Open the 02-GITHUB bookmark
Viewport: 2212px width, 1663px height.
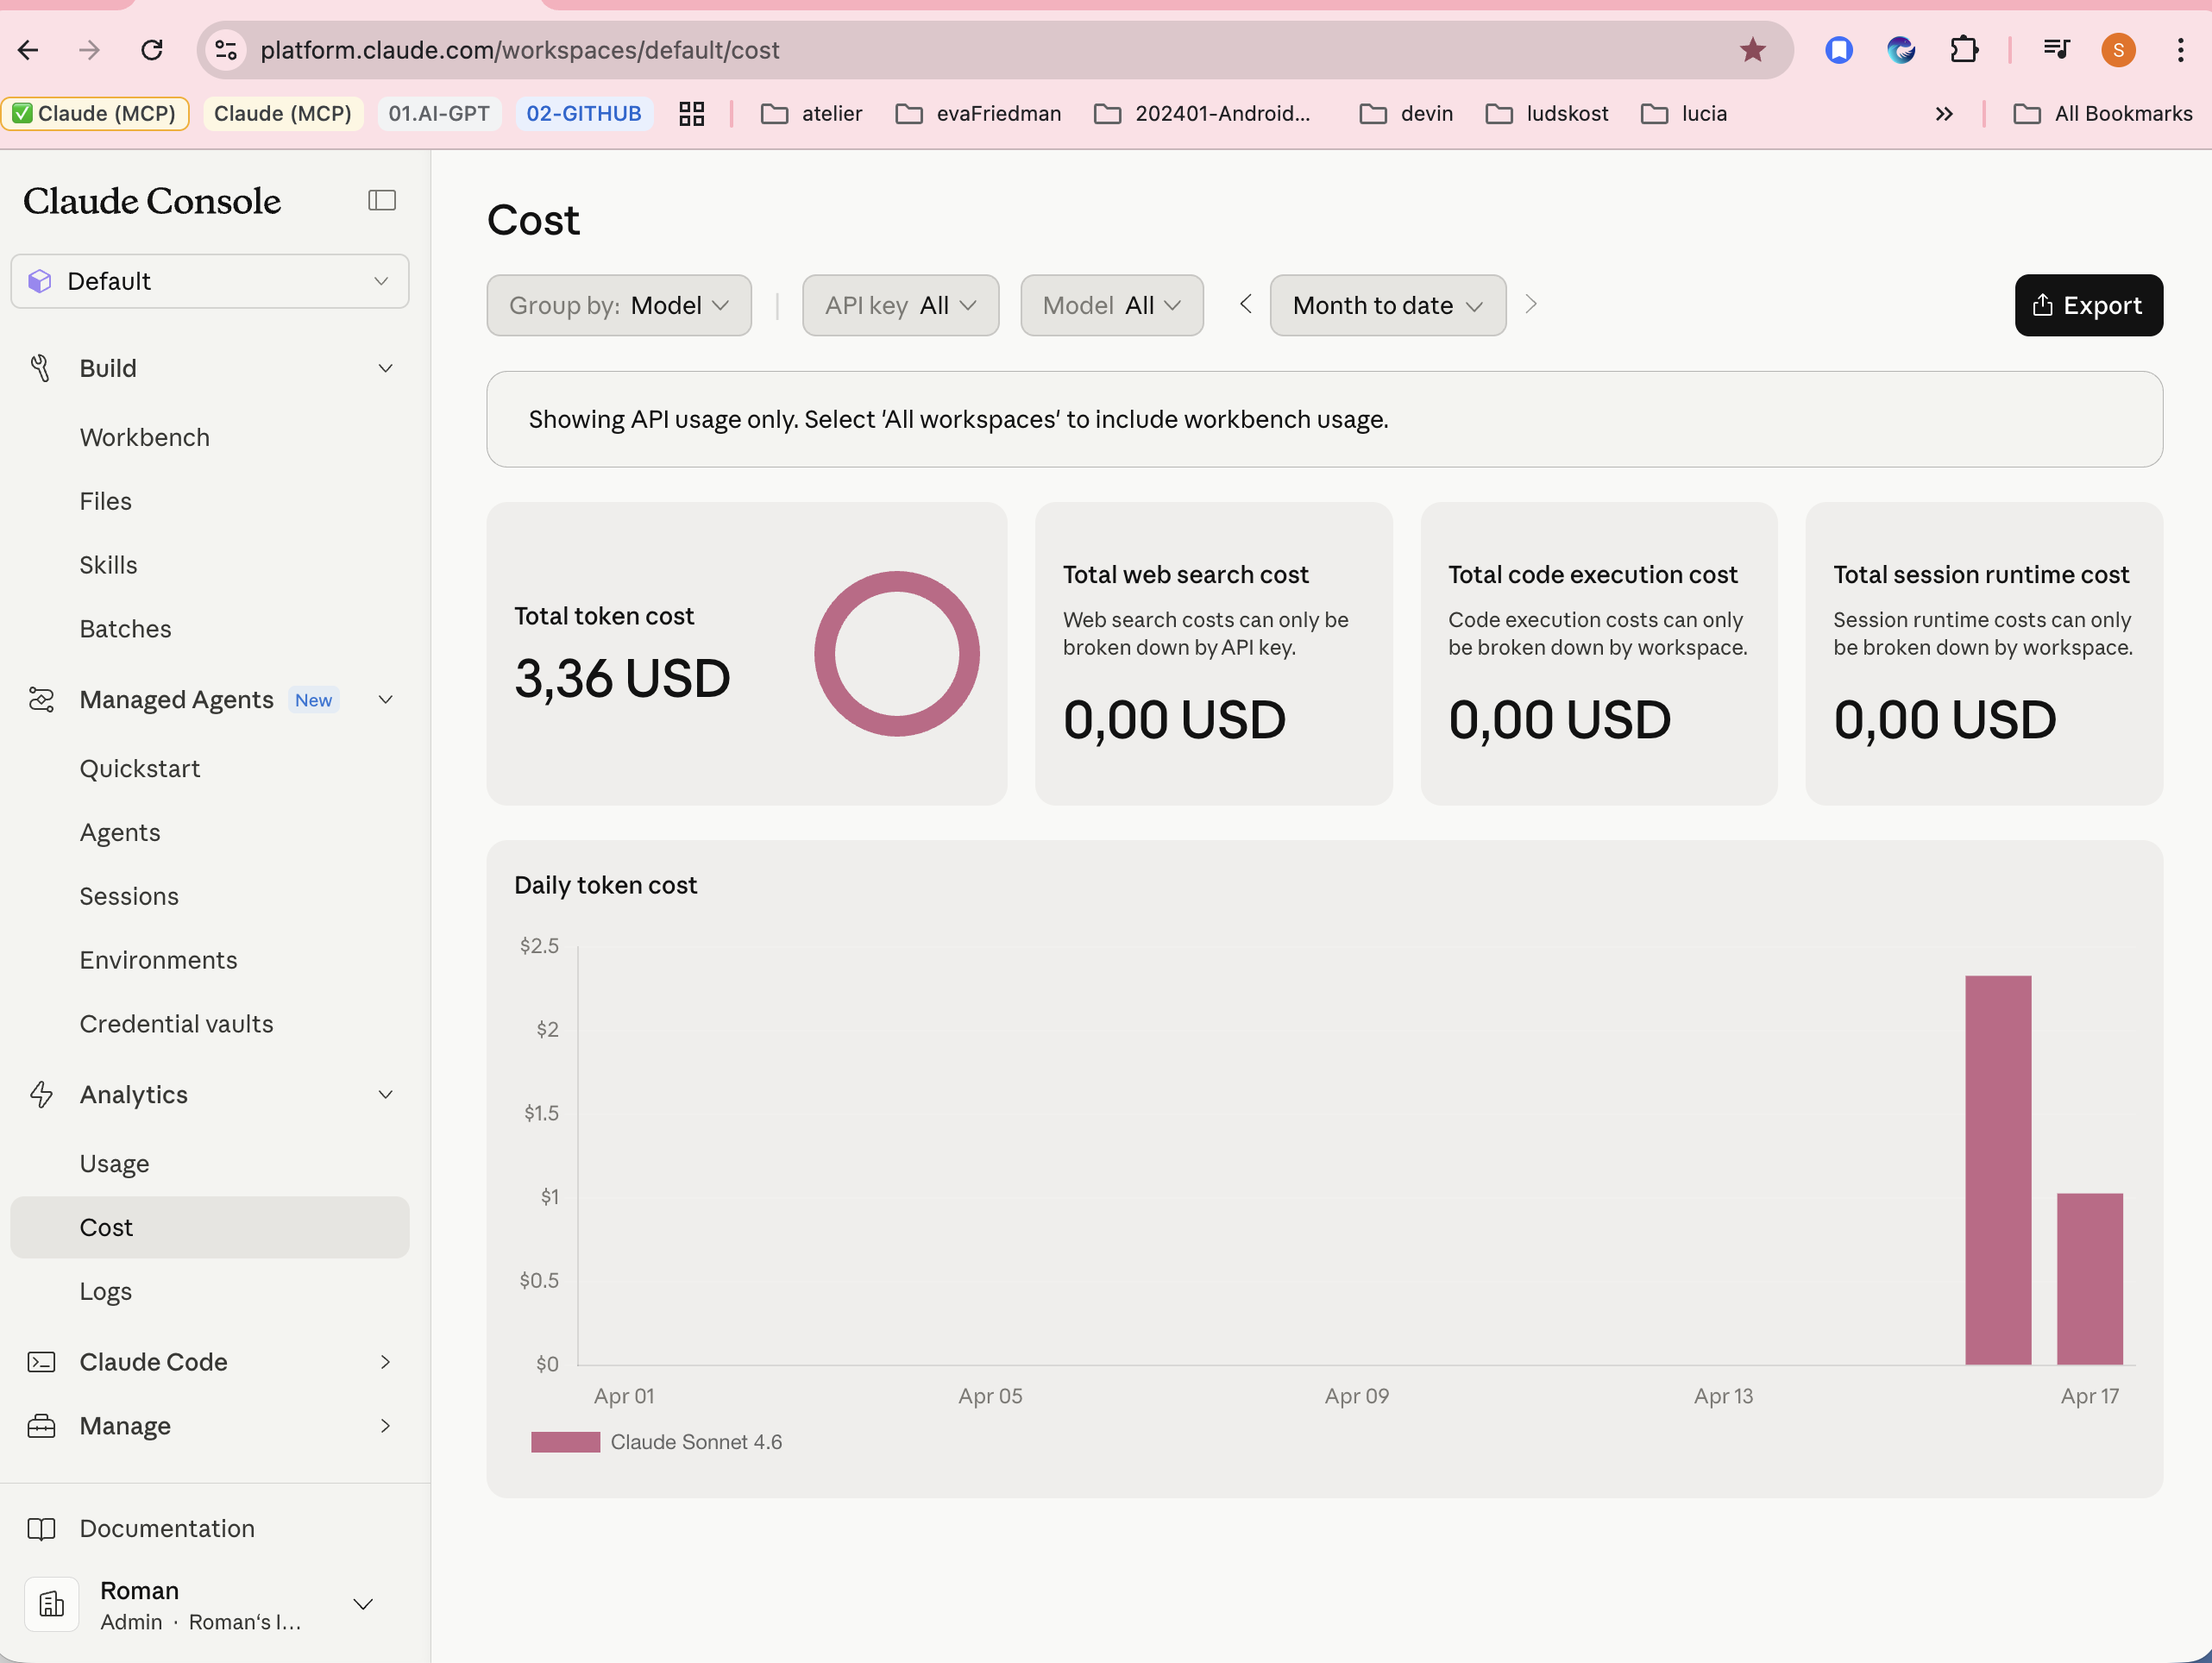[584, 114]
